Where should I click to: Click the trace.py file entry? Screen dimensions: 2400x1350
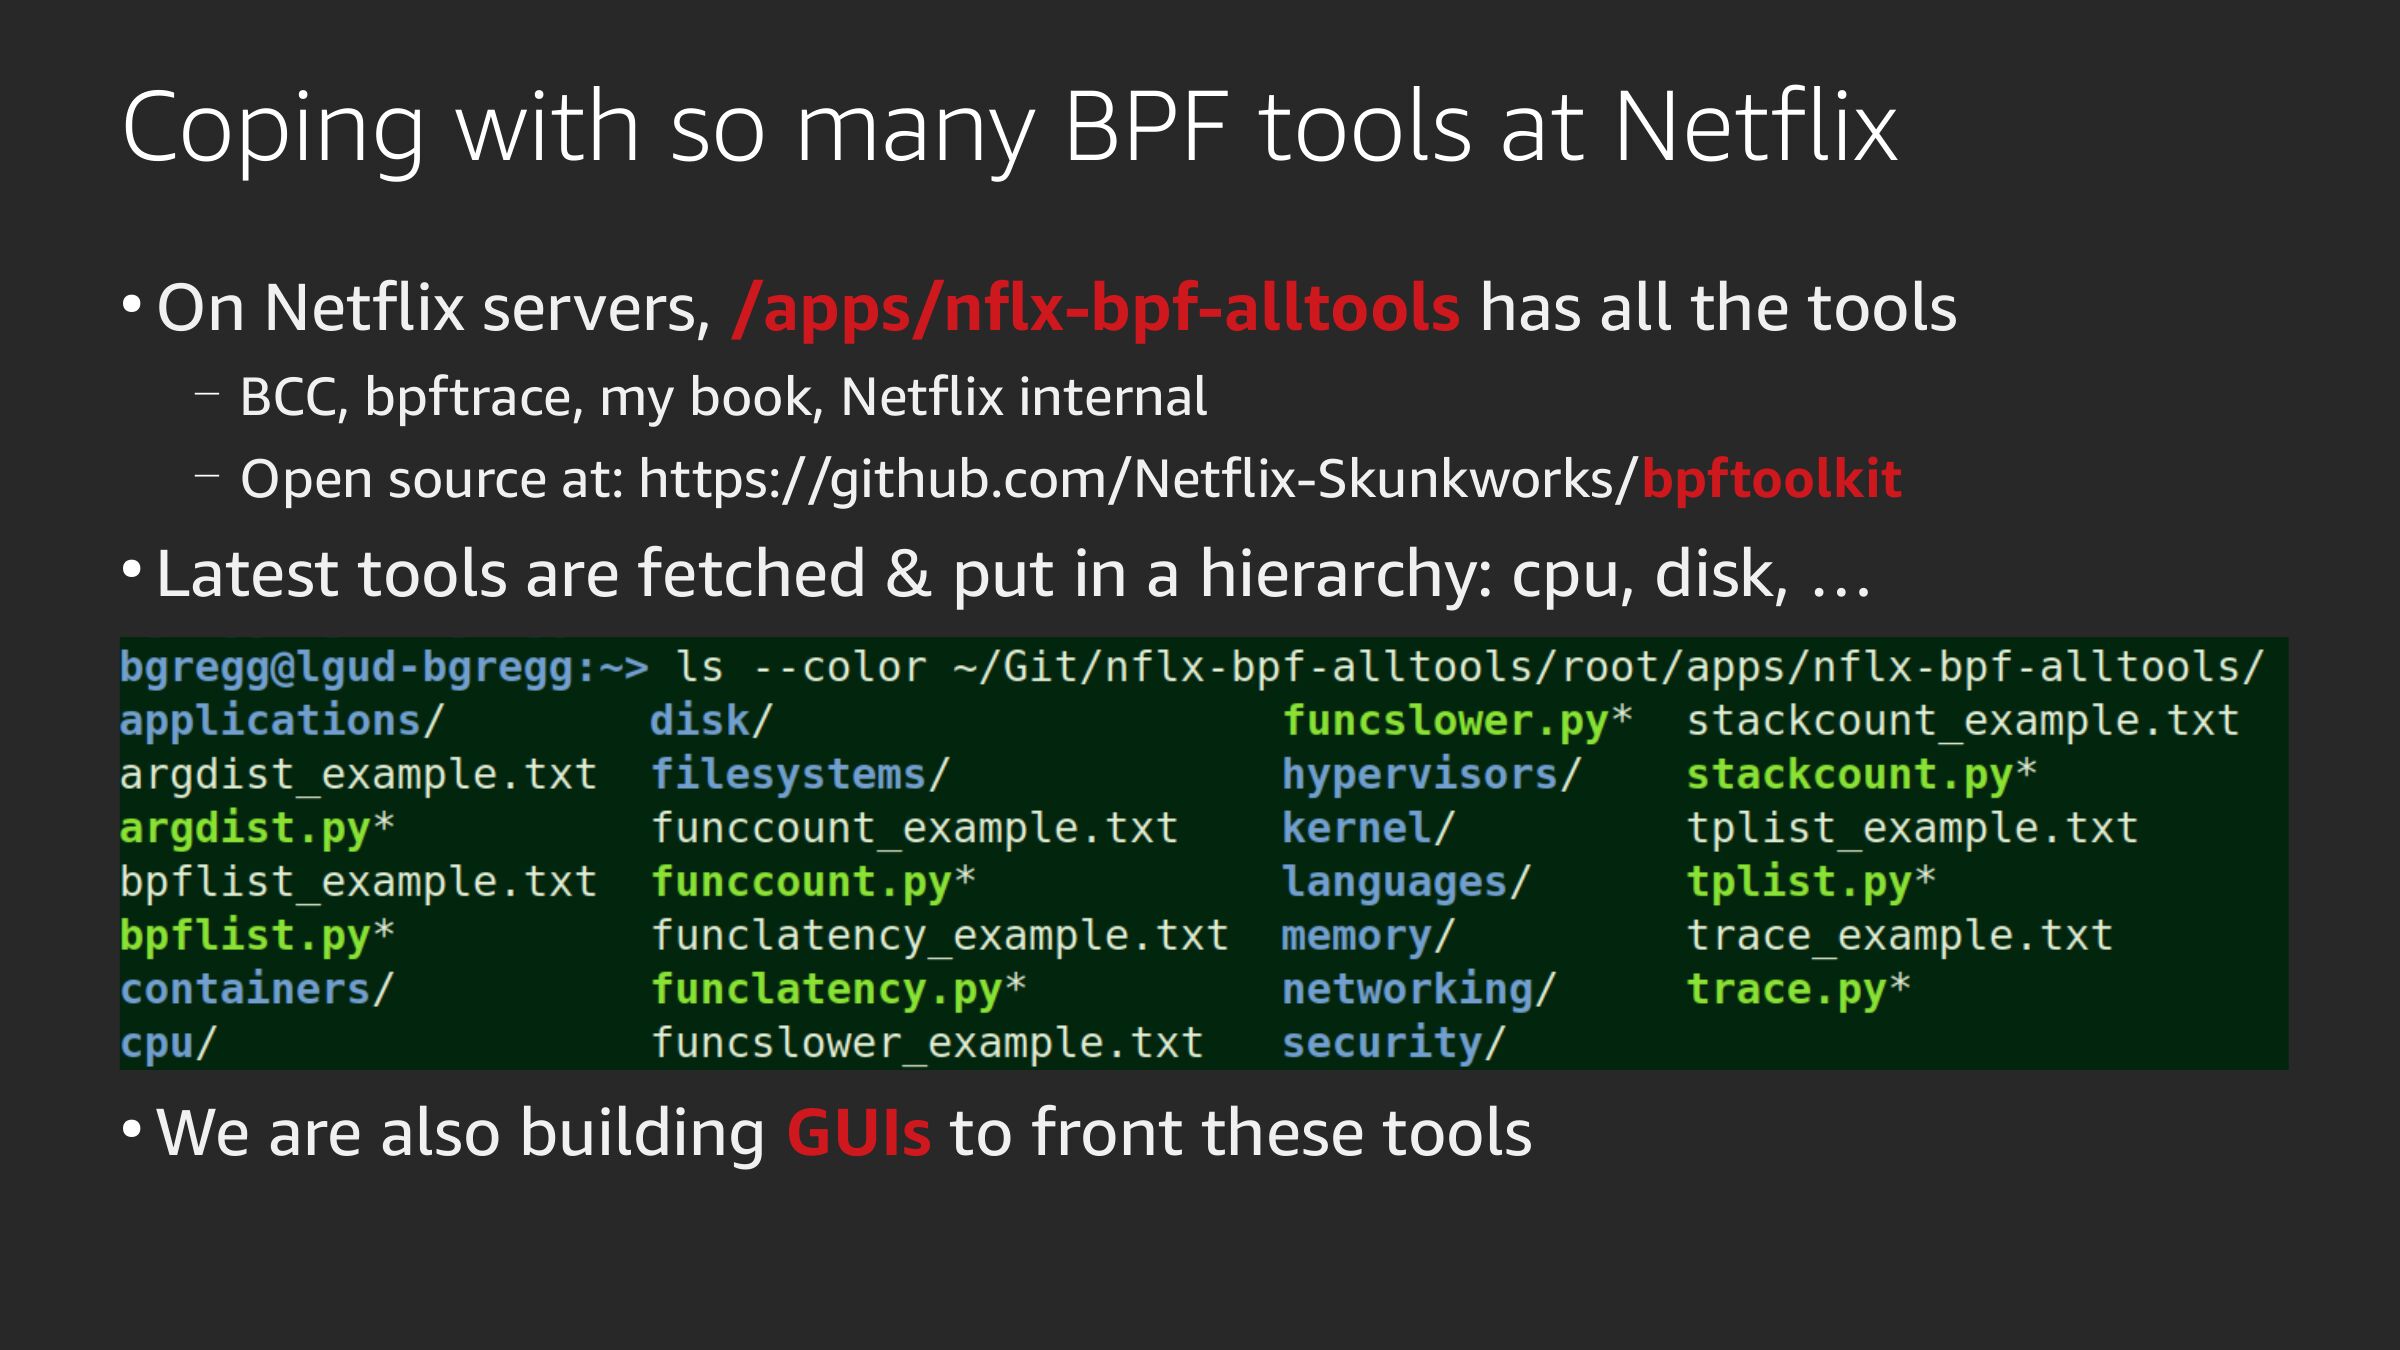click(x=1797, y=990)
